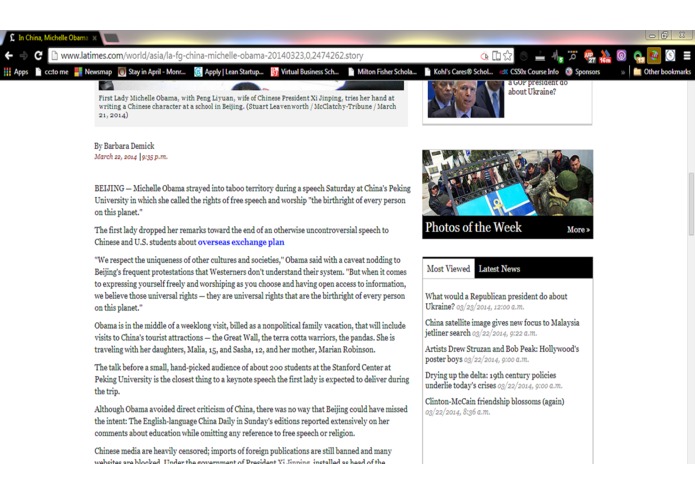Switch to the 'Most Viewed' tab

(x=448, y=268)
